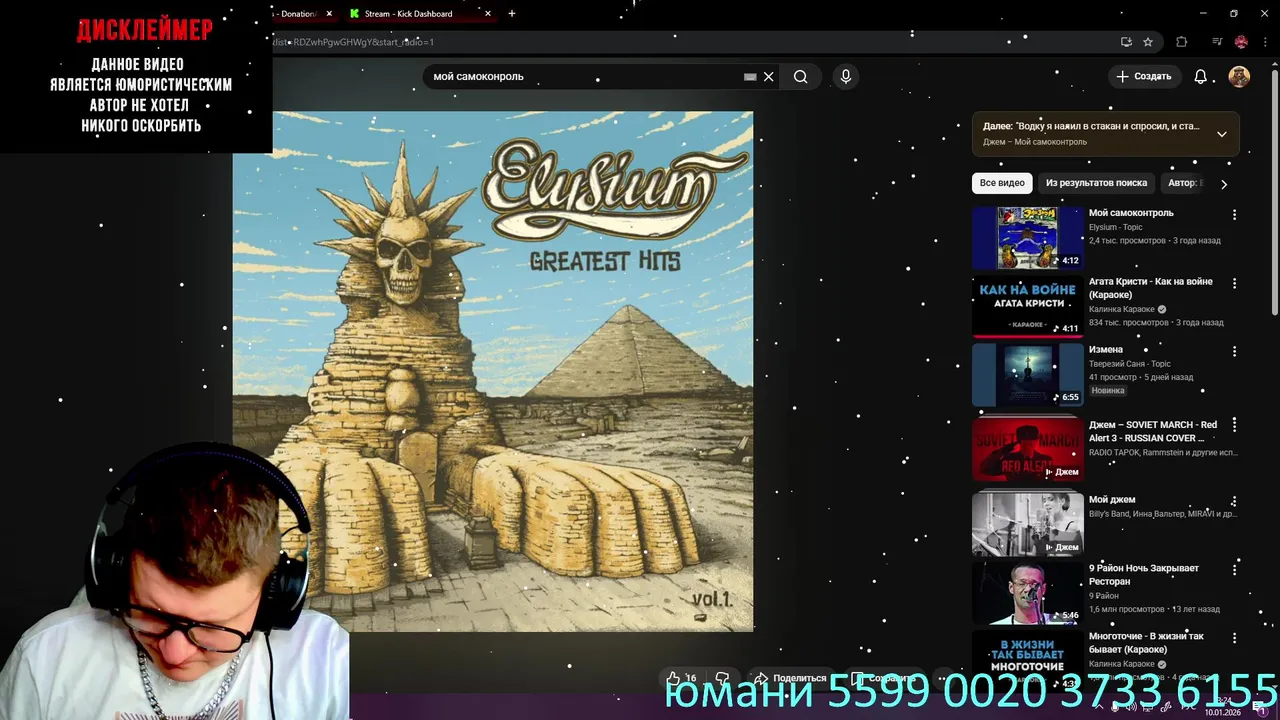
Task: Bookmark this page with star icon
Action: coord(1148,42)
